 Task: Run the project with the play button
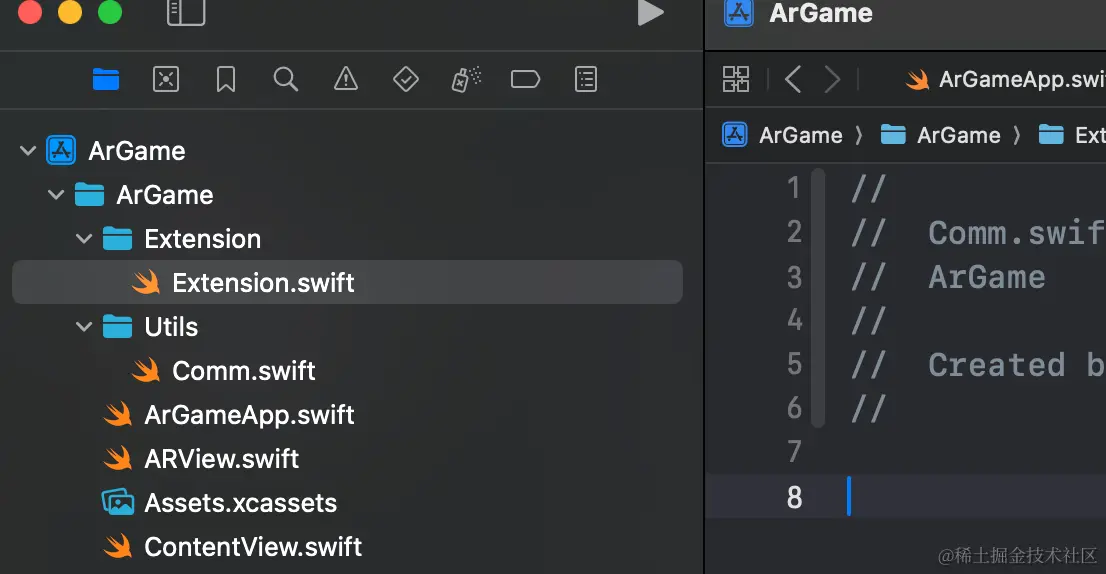(650, 13)
